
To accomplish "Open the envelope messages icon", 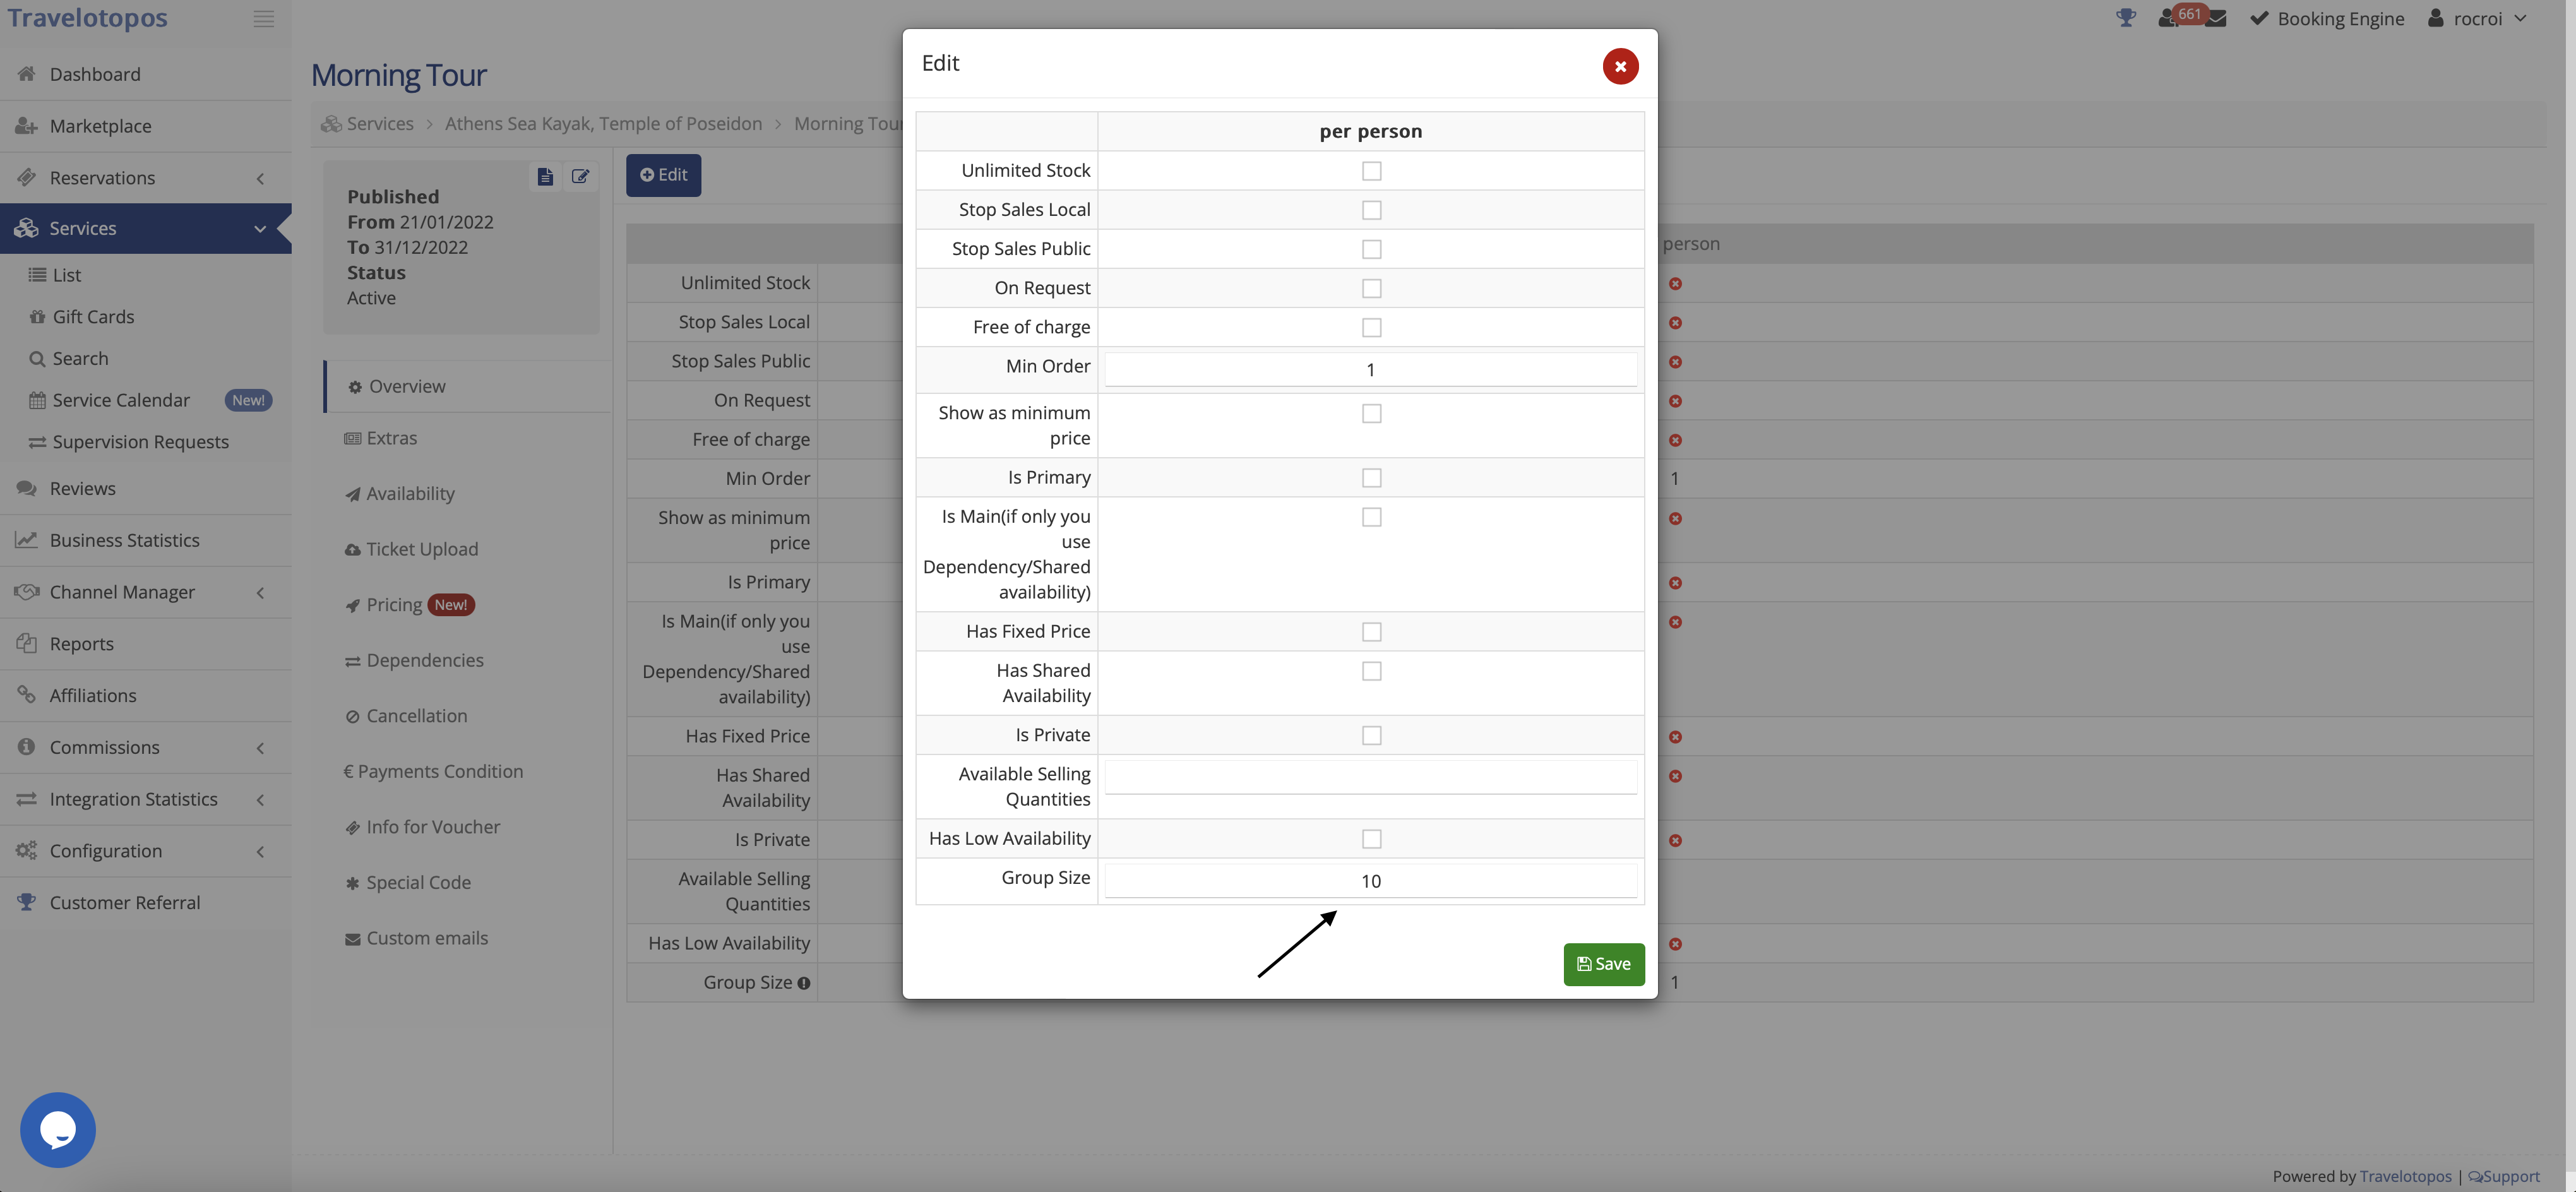I will point(2216,19).
